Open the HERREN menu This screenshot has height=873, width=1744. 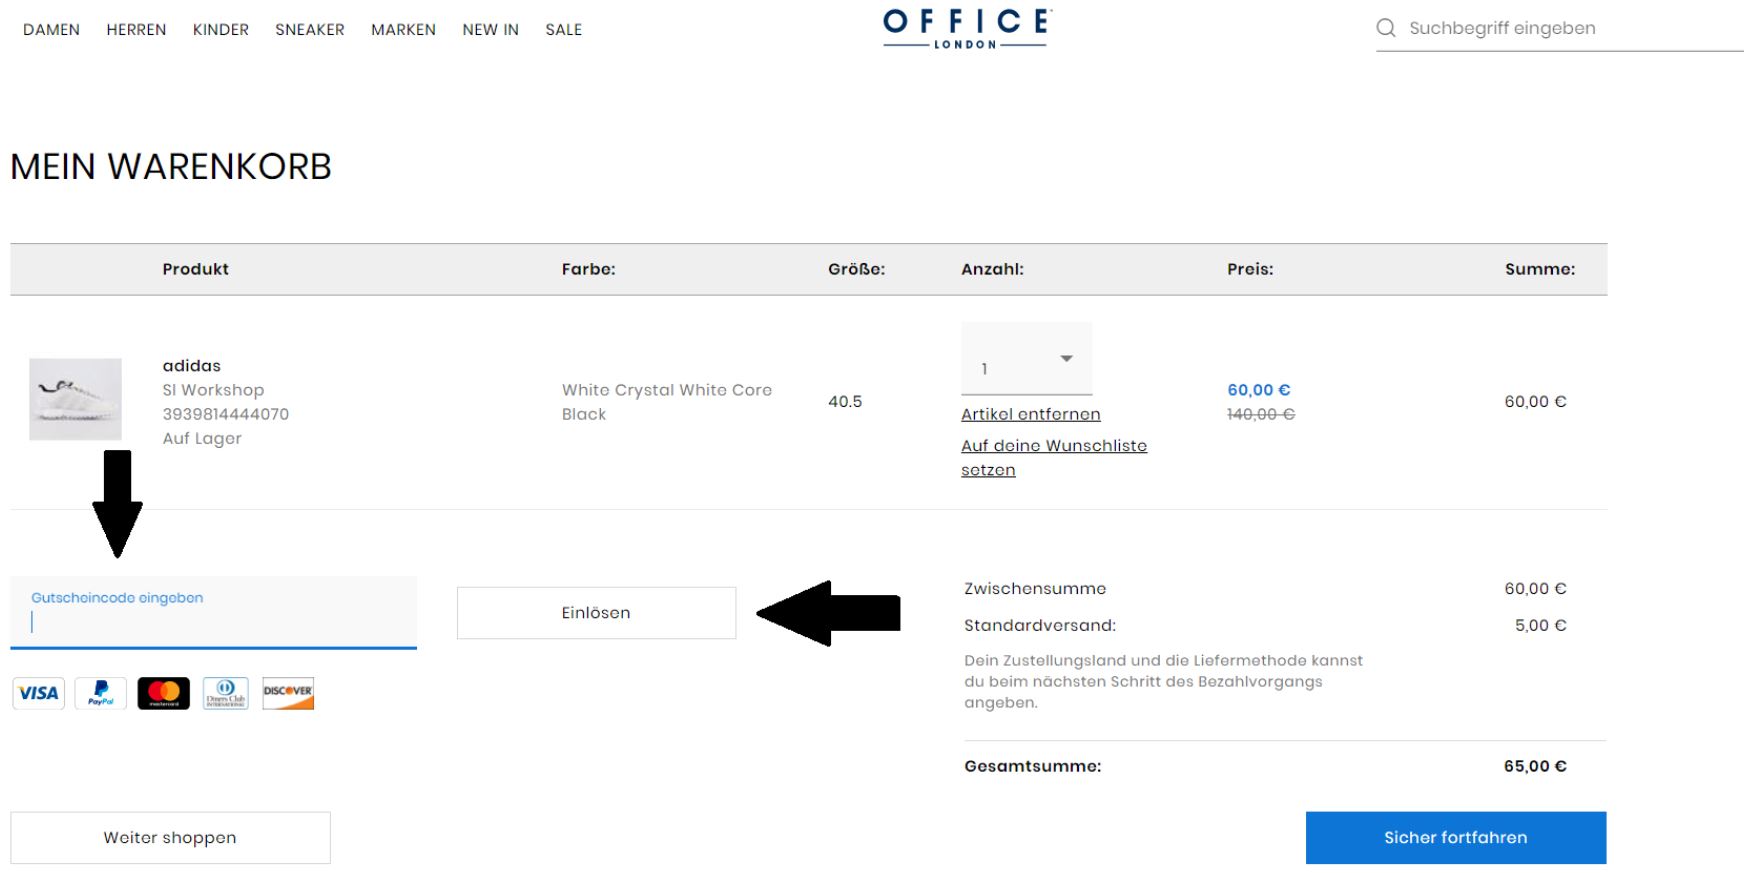pos(136,30)
